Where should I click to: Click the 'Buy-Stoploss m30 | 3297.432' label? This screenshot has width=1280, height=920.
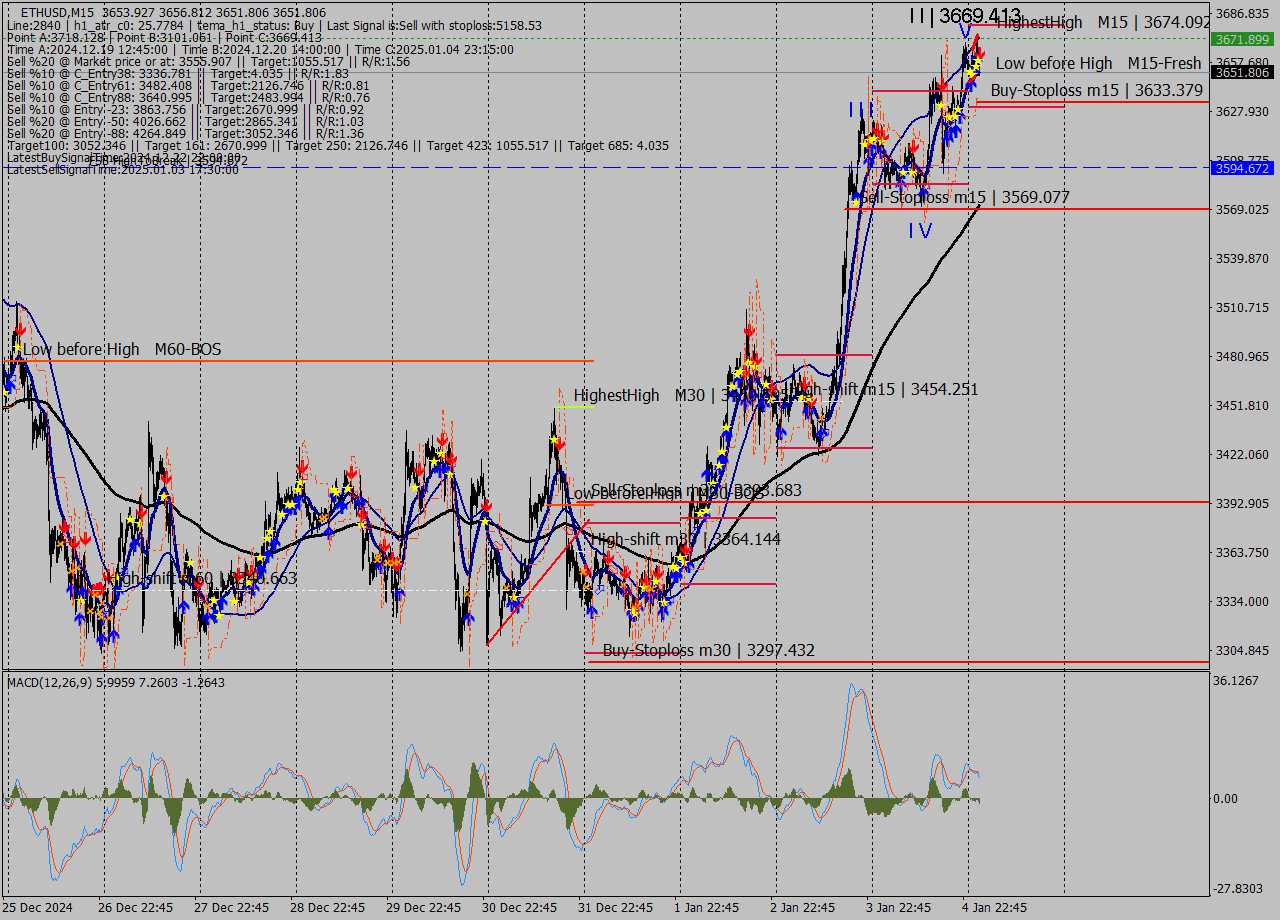[708, 650]
